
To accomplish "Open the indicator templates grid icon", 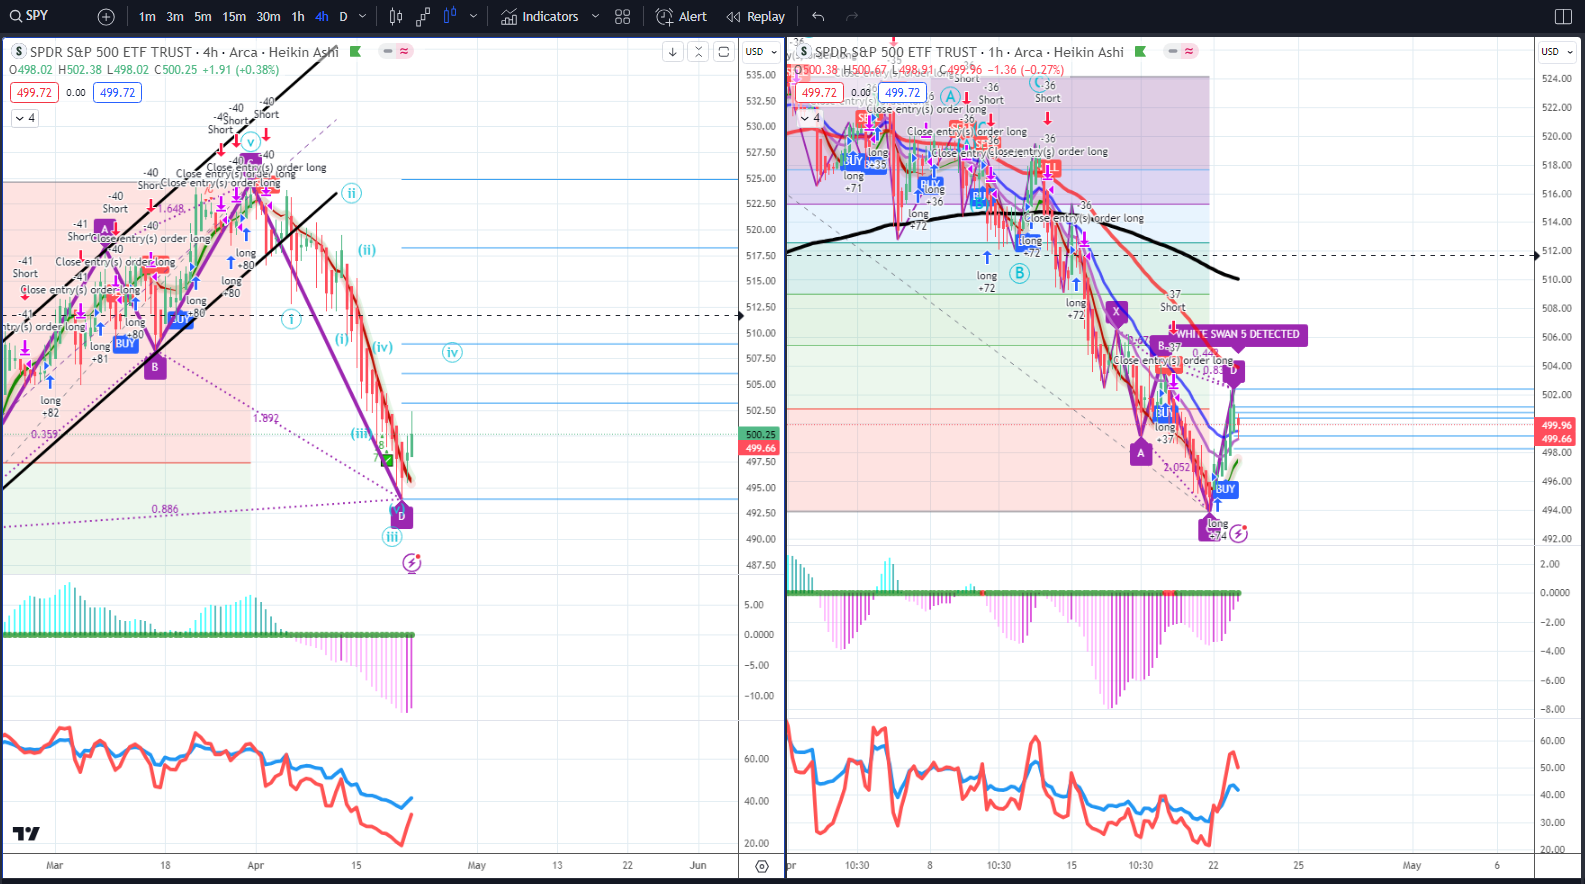I will (x=623, y=17).
